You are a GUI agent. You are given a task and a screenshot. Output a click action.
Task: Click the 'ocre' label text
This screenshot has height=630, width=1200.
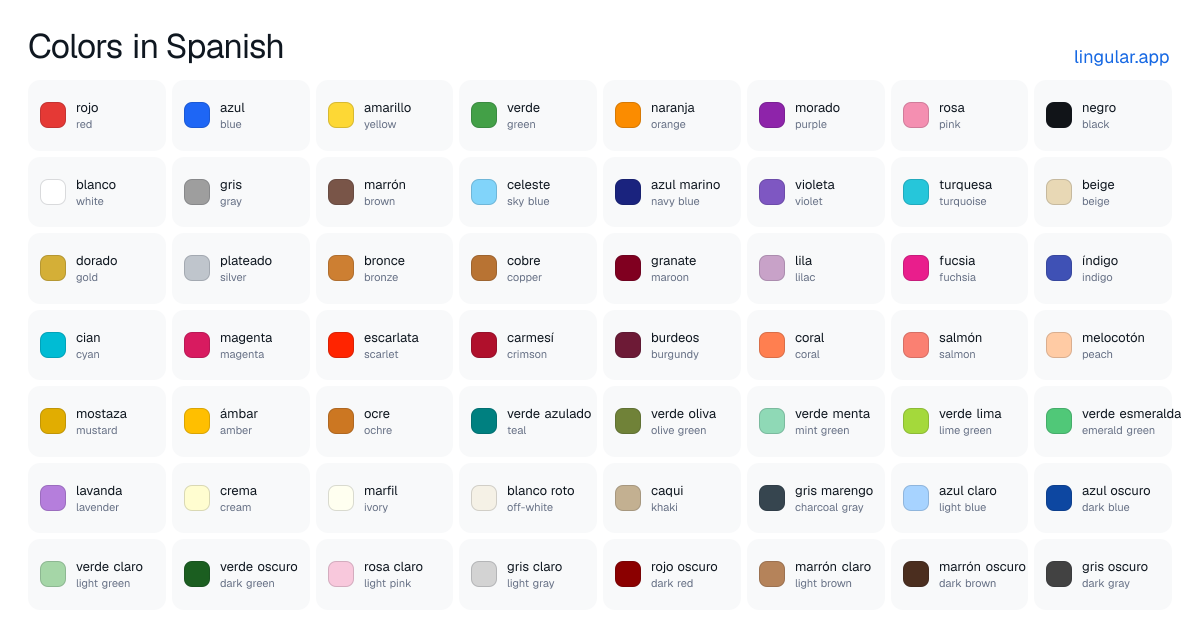point(377,414)
